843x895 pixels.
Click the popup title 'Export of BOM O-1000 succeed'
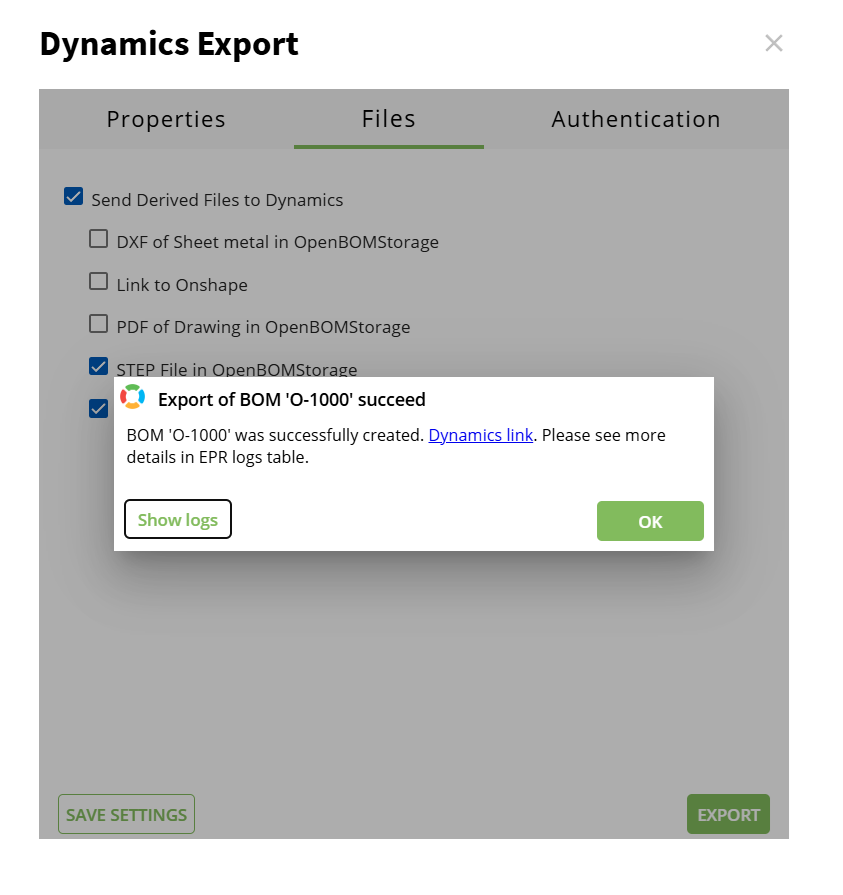pos(291,400)
